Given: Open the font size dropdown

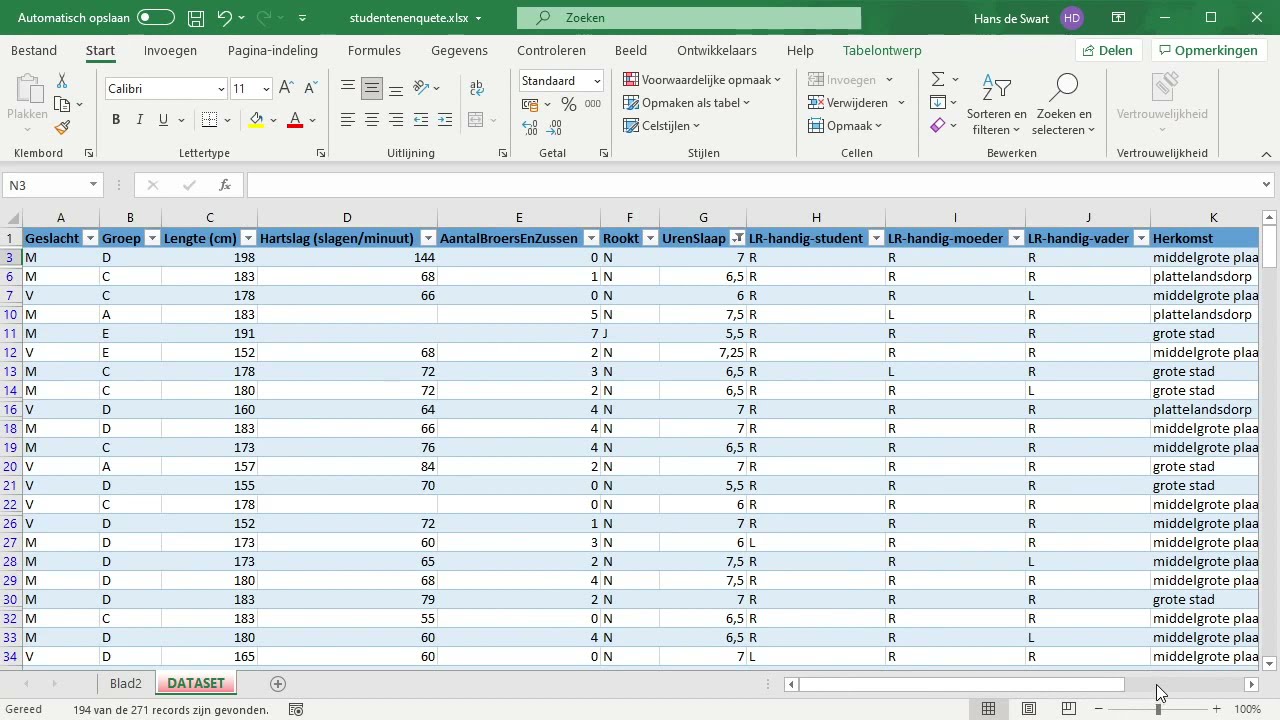Looking at the screenshot, I should pos(265,89).
